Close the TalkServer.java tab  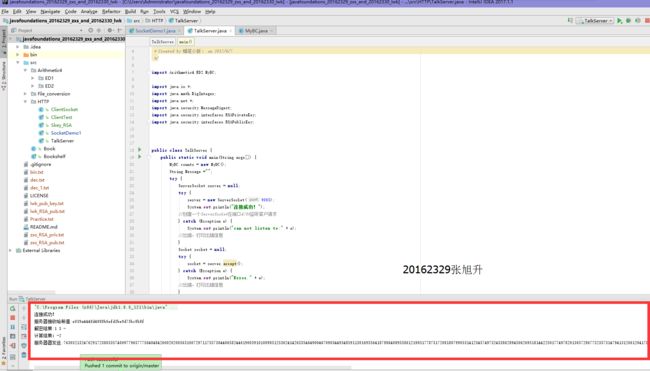[230, 31]
